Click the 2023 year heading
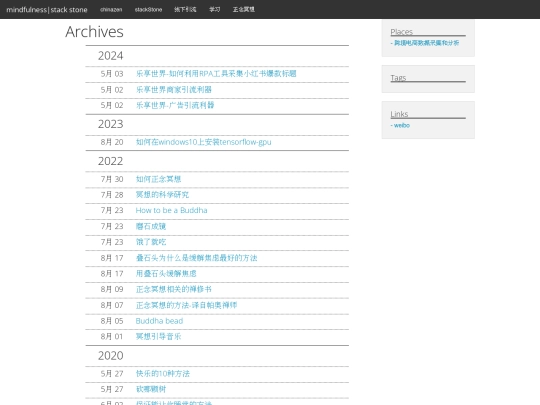The height and width of the screenshot is (405, 540). pos(111,124)
